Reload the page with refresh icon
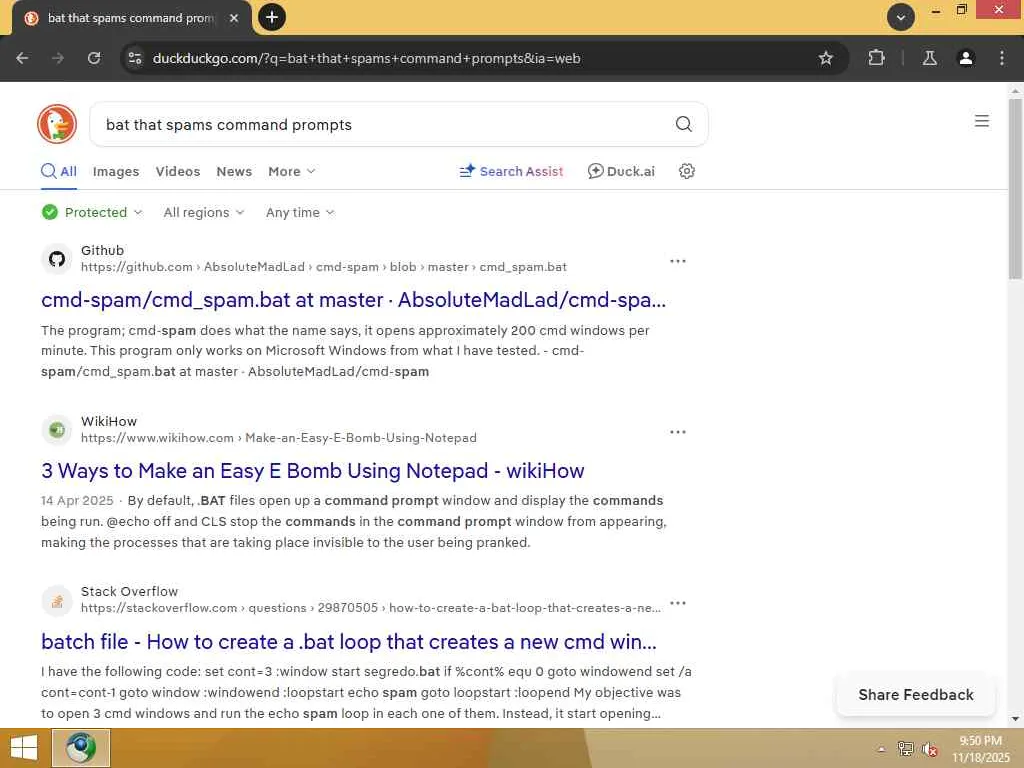The height and width of the screenshot is (768, 1024). click(94, 58)
